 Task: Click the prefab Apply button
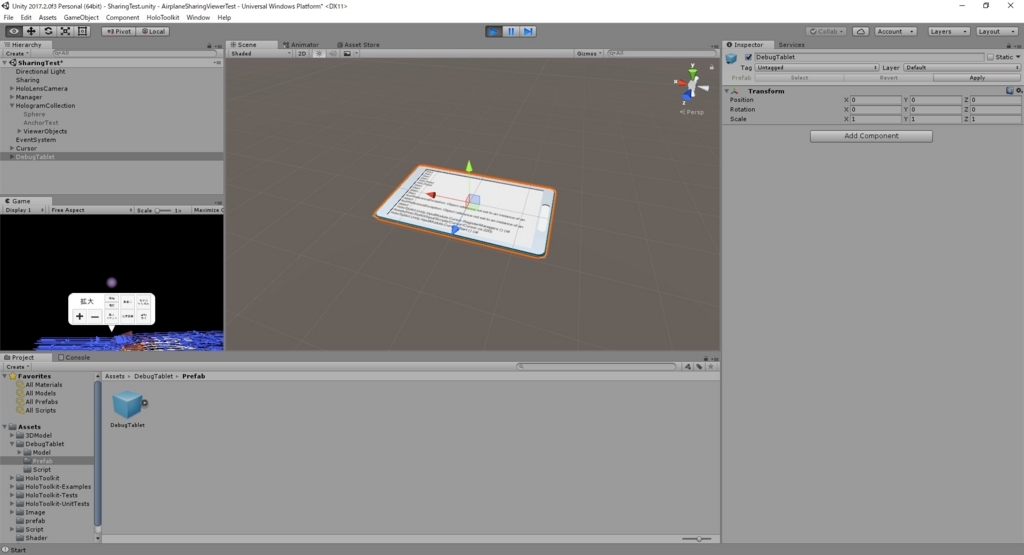pos(977,78)
